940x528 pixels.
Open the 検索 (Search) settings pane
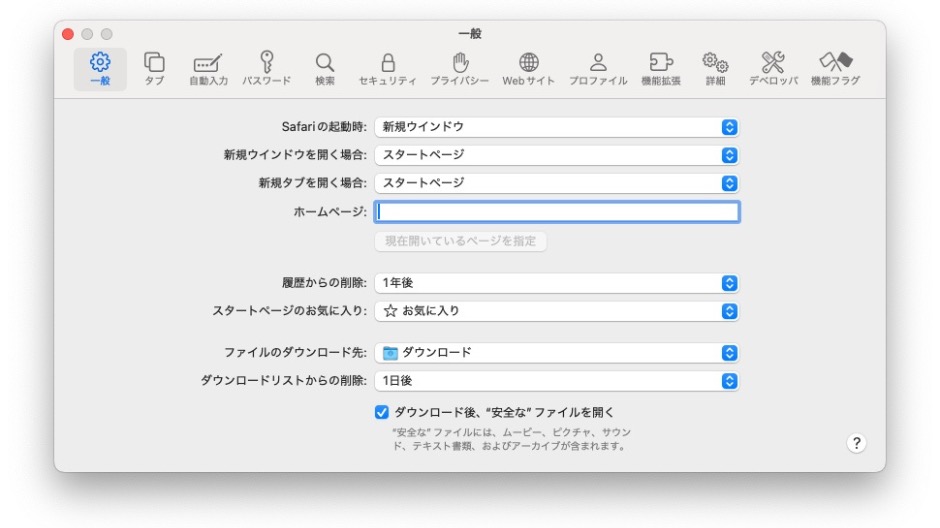pos(324,69)
